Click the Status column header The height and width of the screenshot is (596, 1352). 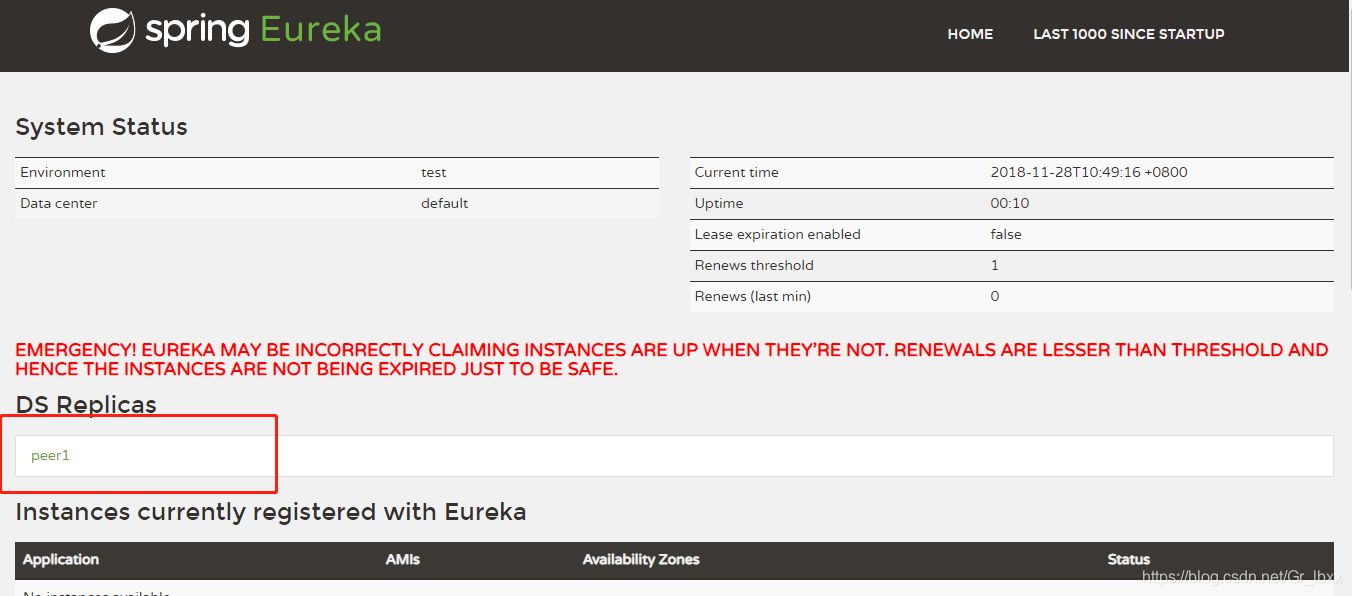pos(1129,560)
